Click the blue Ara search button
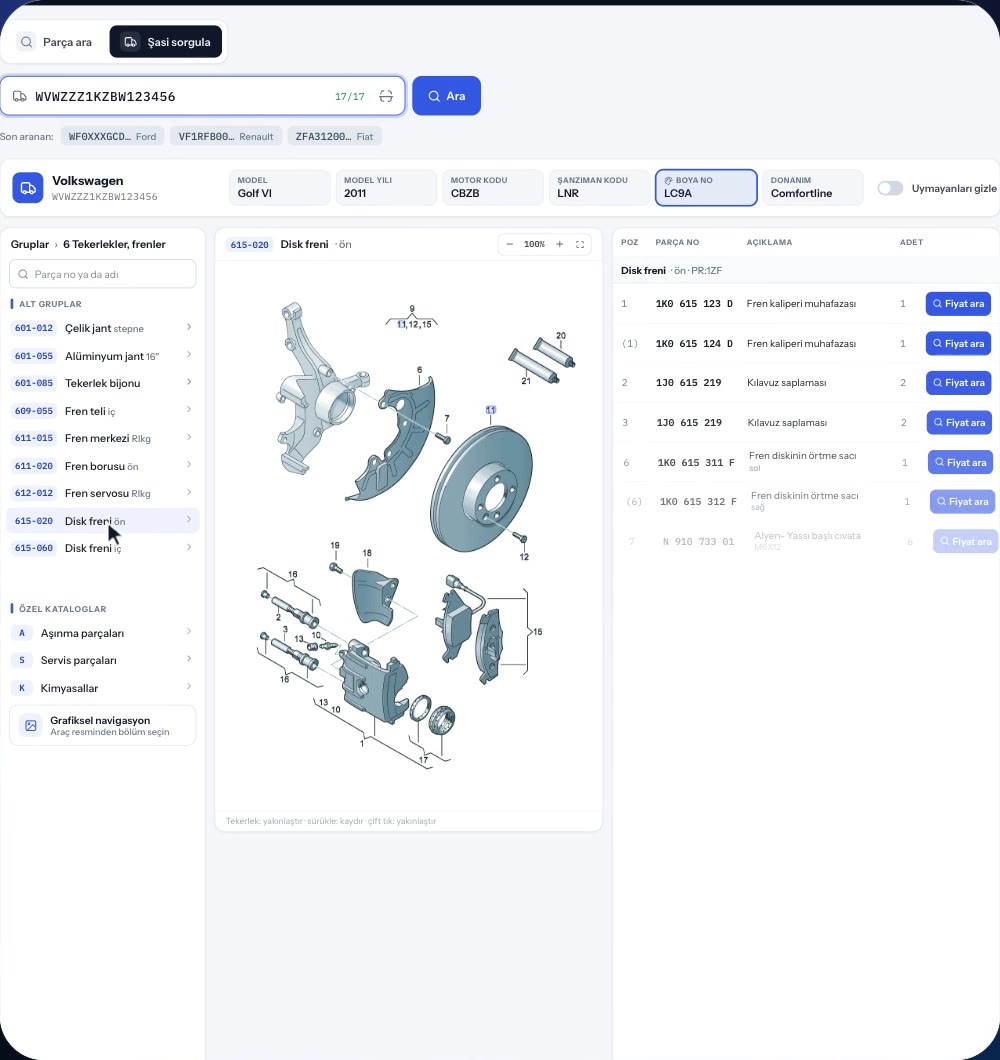1000x1060 pixels. tap(446, 96)
